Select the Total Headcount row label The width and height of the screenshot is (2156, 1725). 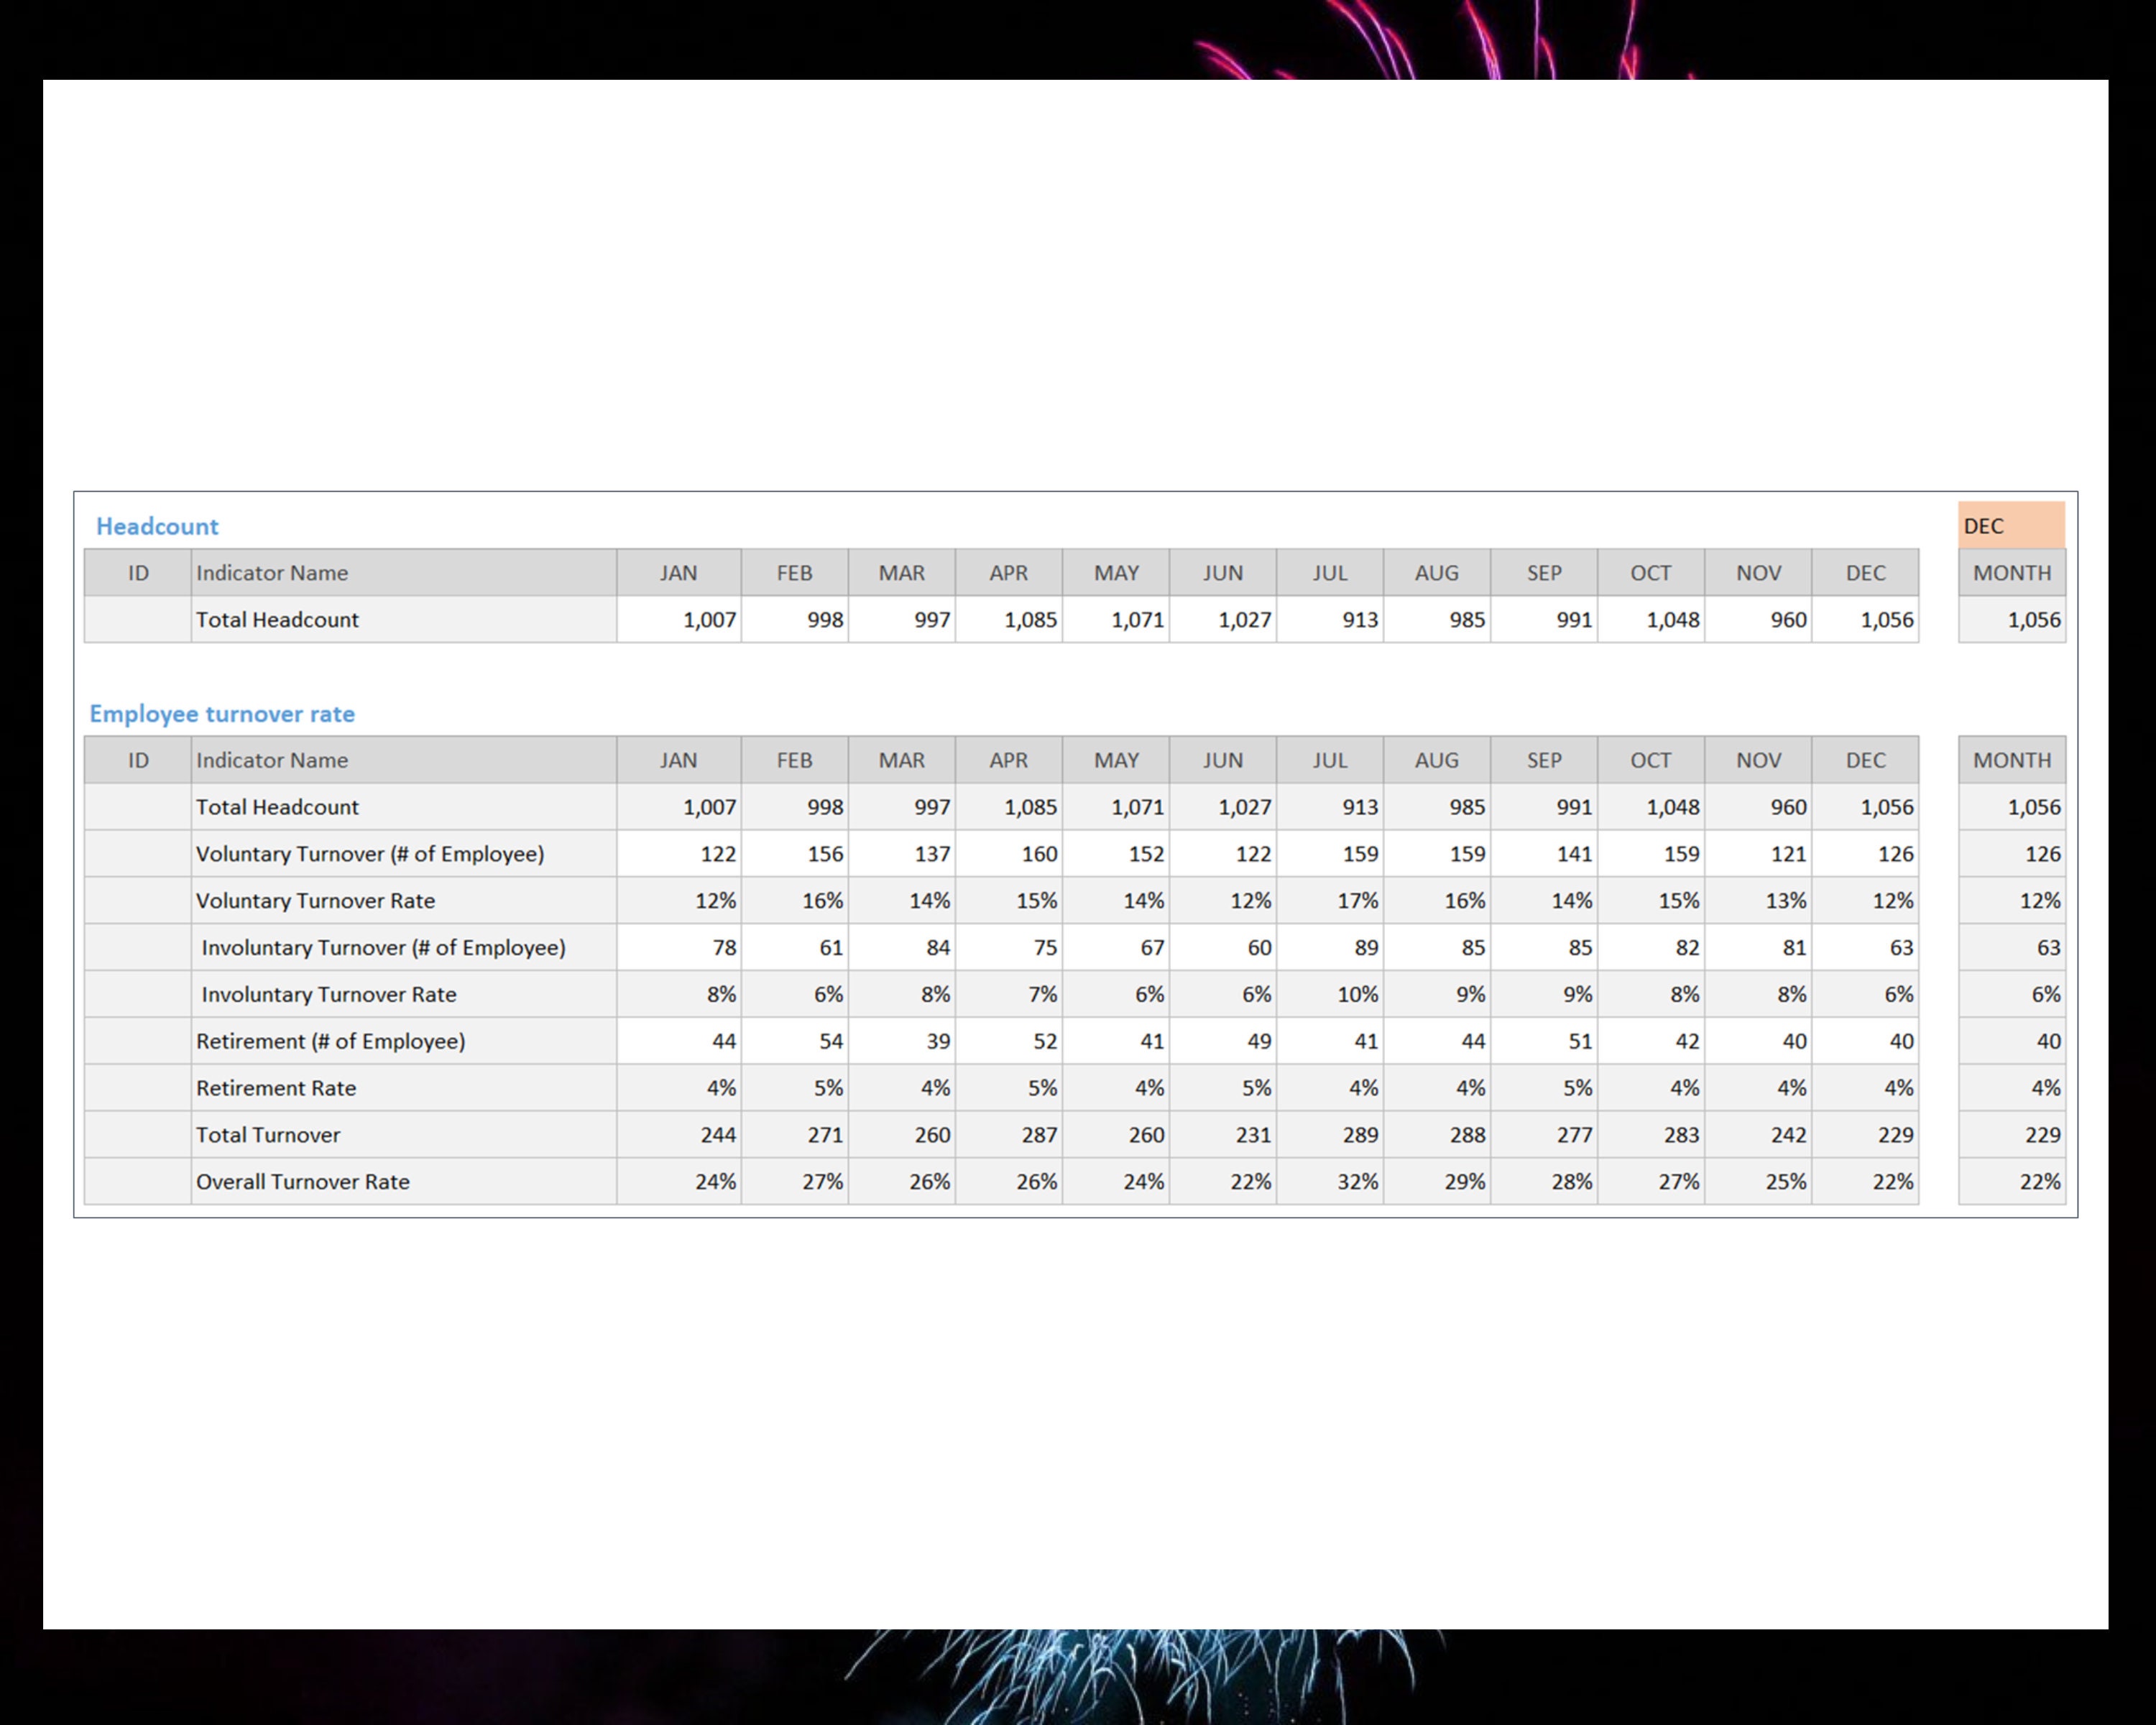pyautogui.click(x=277, y=619)
